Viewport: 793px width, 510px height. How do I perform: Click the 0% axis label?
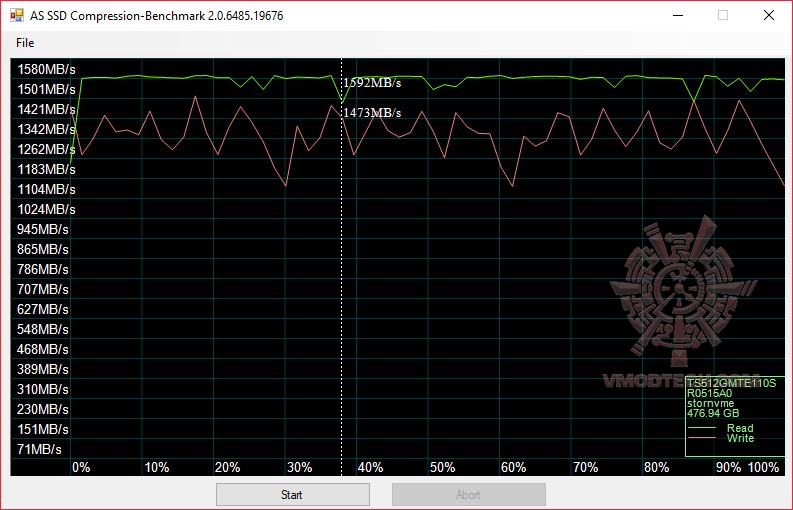(81, 468)
